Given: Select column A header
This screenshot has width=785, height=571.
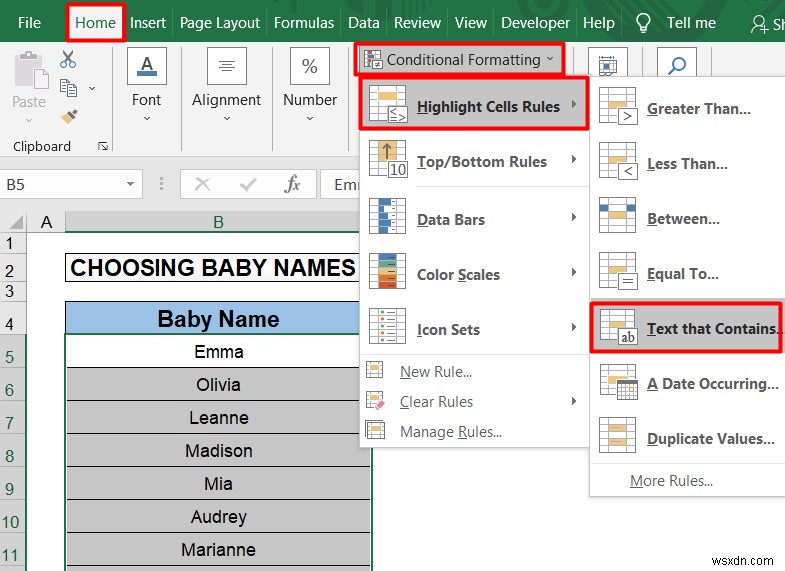Looking at the screenshot, I should pos(46,222).
